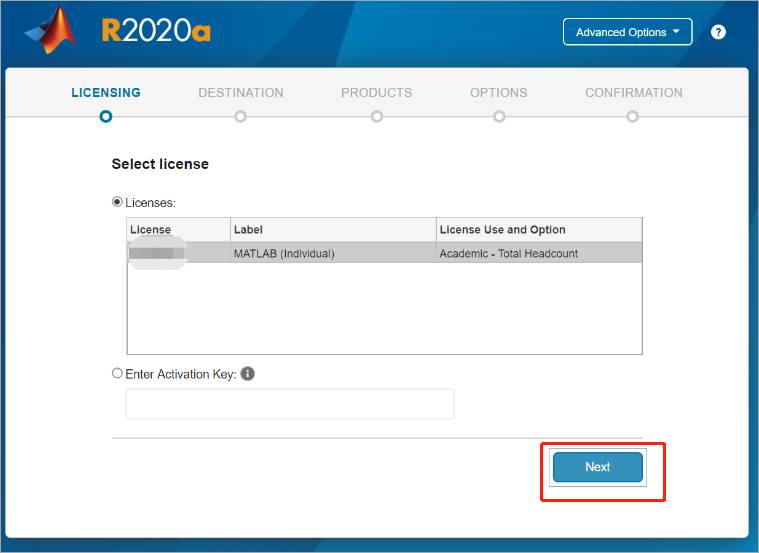Click the LICENSING step circle marker

tap(106, 117)
